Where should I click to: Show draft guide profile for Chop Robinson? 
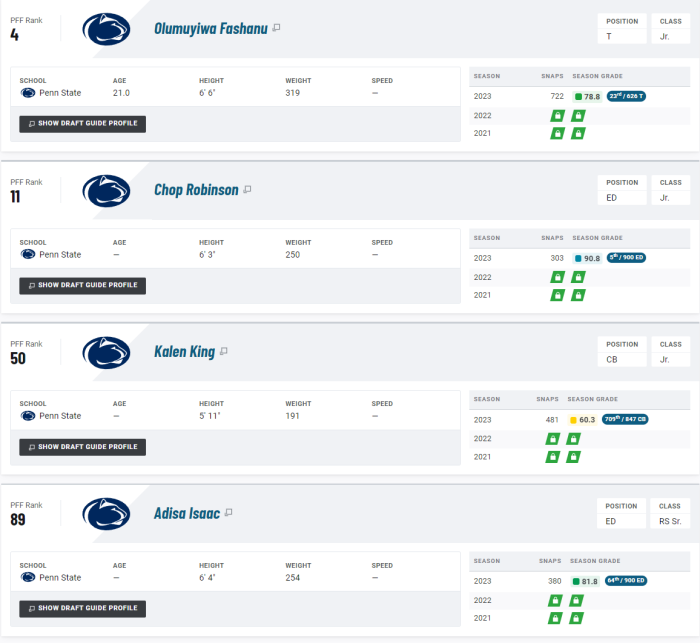coord(83,285)
